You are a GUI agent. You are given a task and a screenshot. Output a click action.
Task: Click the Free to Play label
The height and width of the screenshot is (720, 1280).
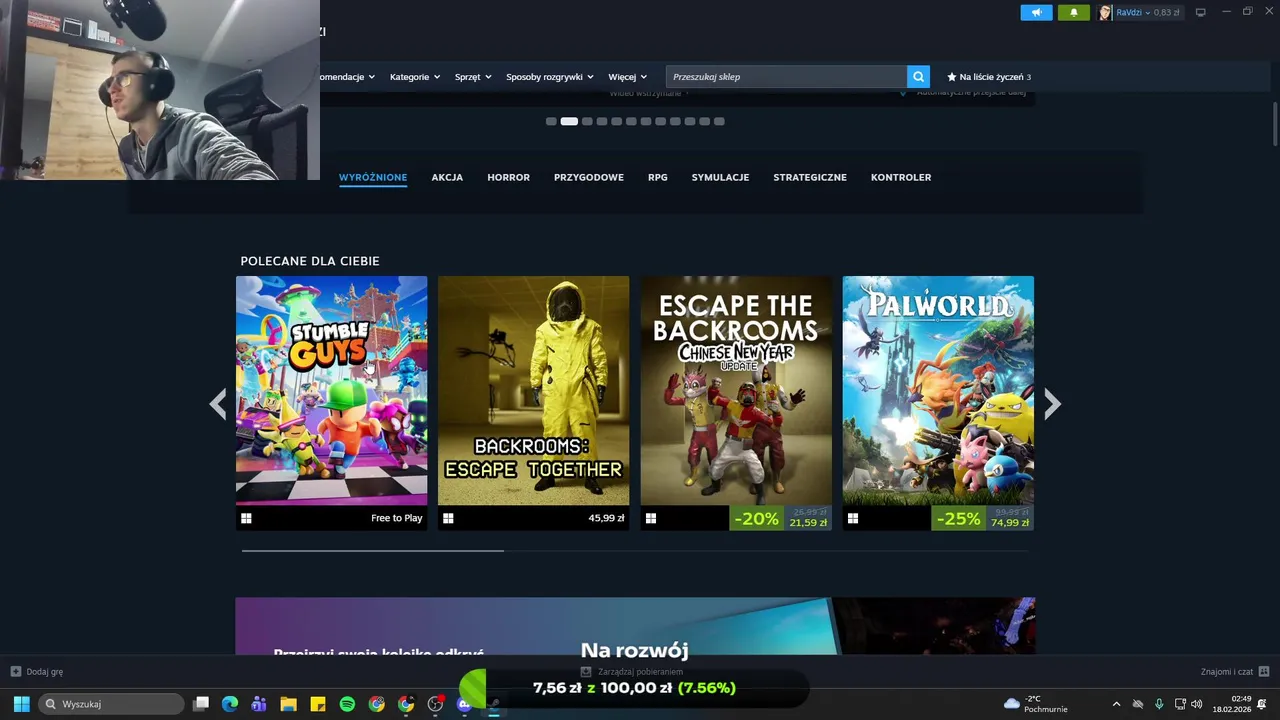coord(397,518)
